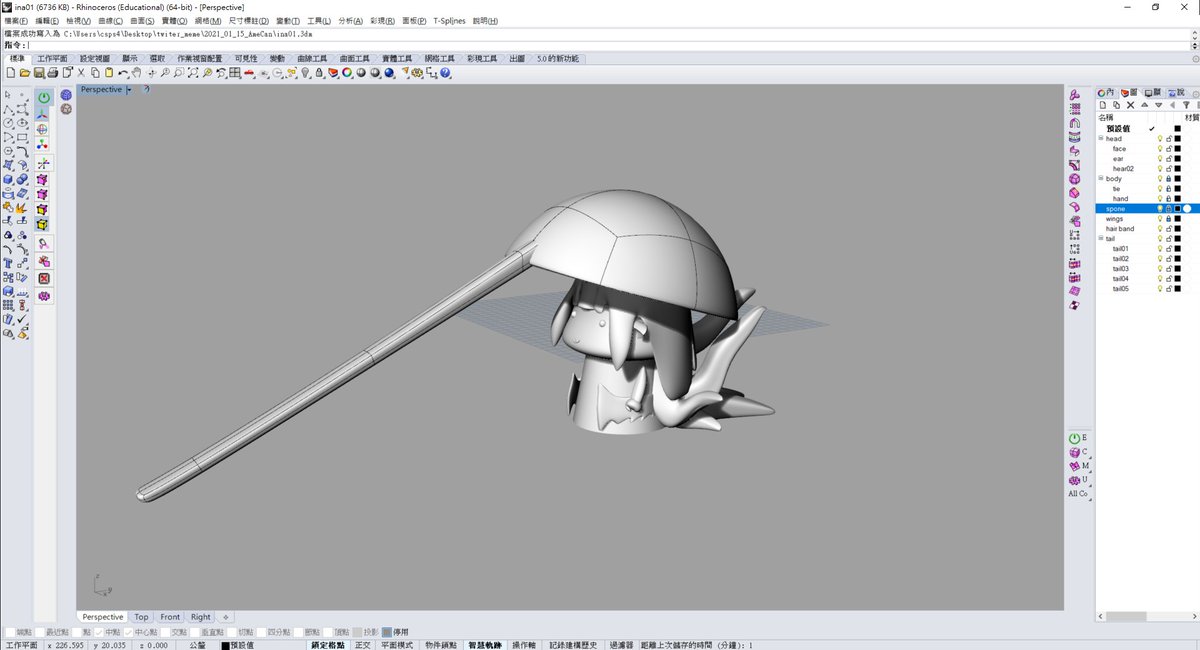Collapse the body layer group
Screen dimensions: 1200x650
click(x=1101, y=179)
